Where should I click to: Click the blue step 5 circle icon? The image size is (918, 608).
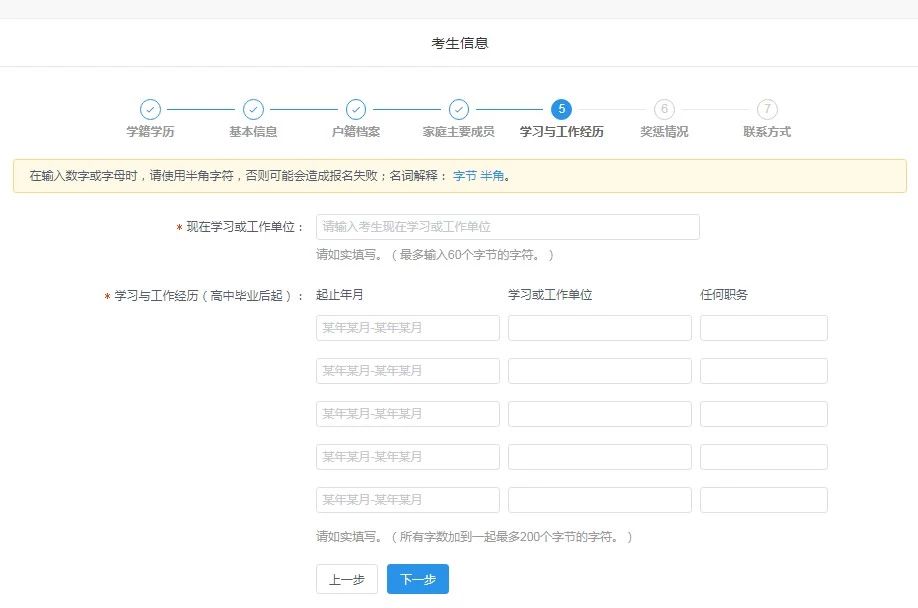[x=562, y=109]
